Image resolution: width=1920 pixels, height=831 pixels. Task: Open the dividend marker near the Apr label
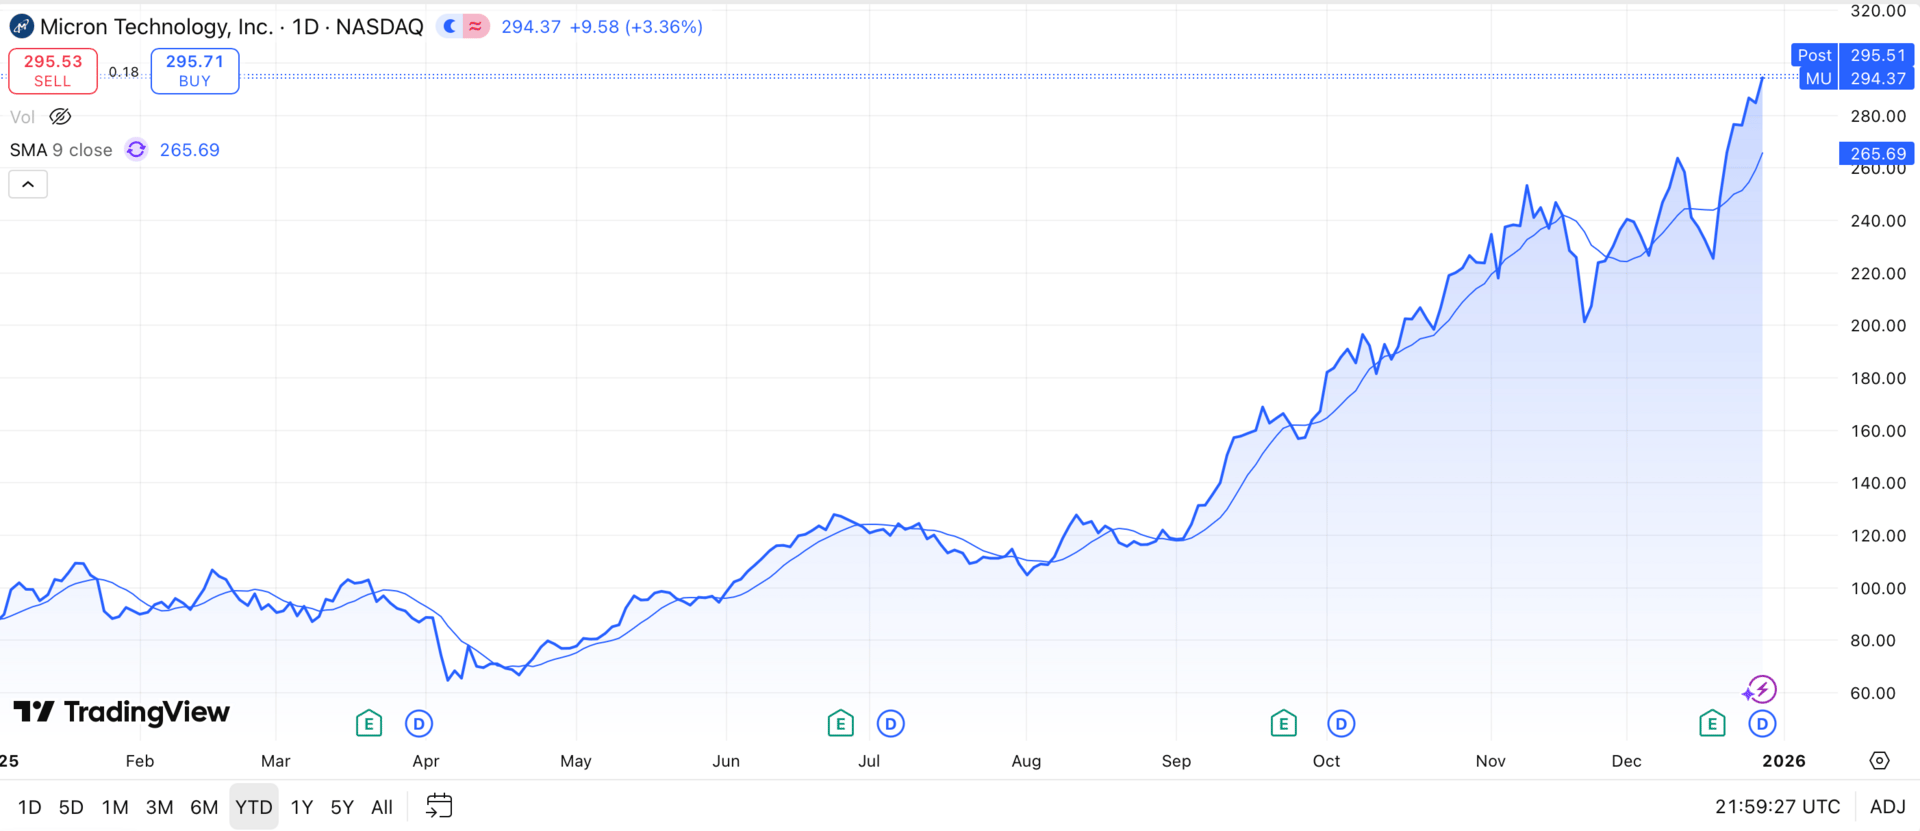(419, 723)
